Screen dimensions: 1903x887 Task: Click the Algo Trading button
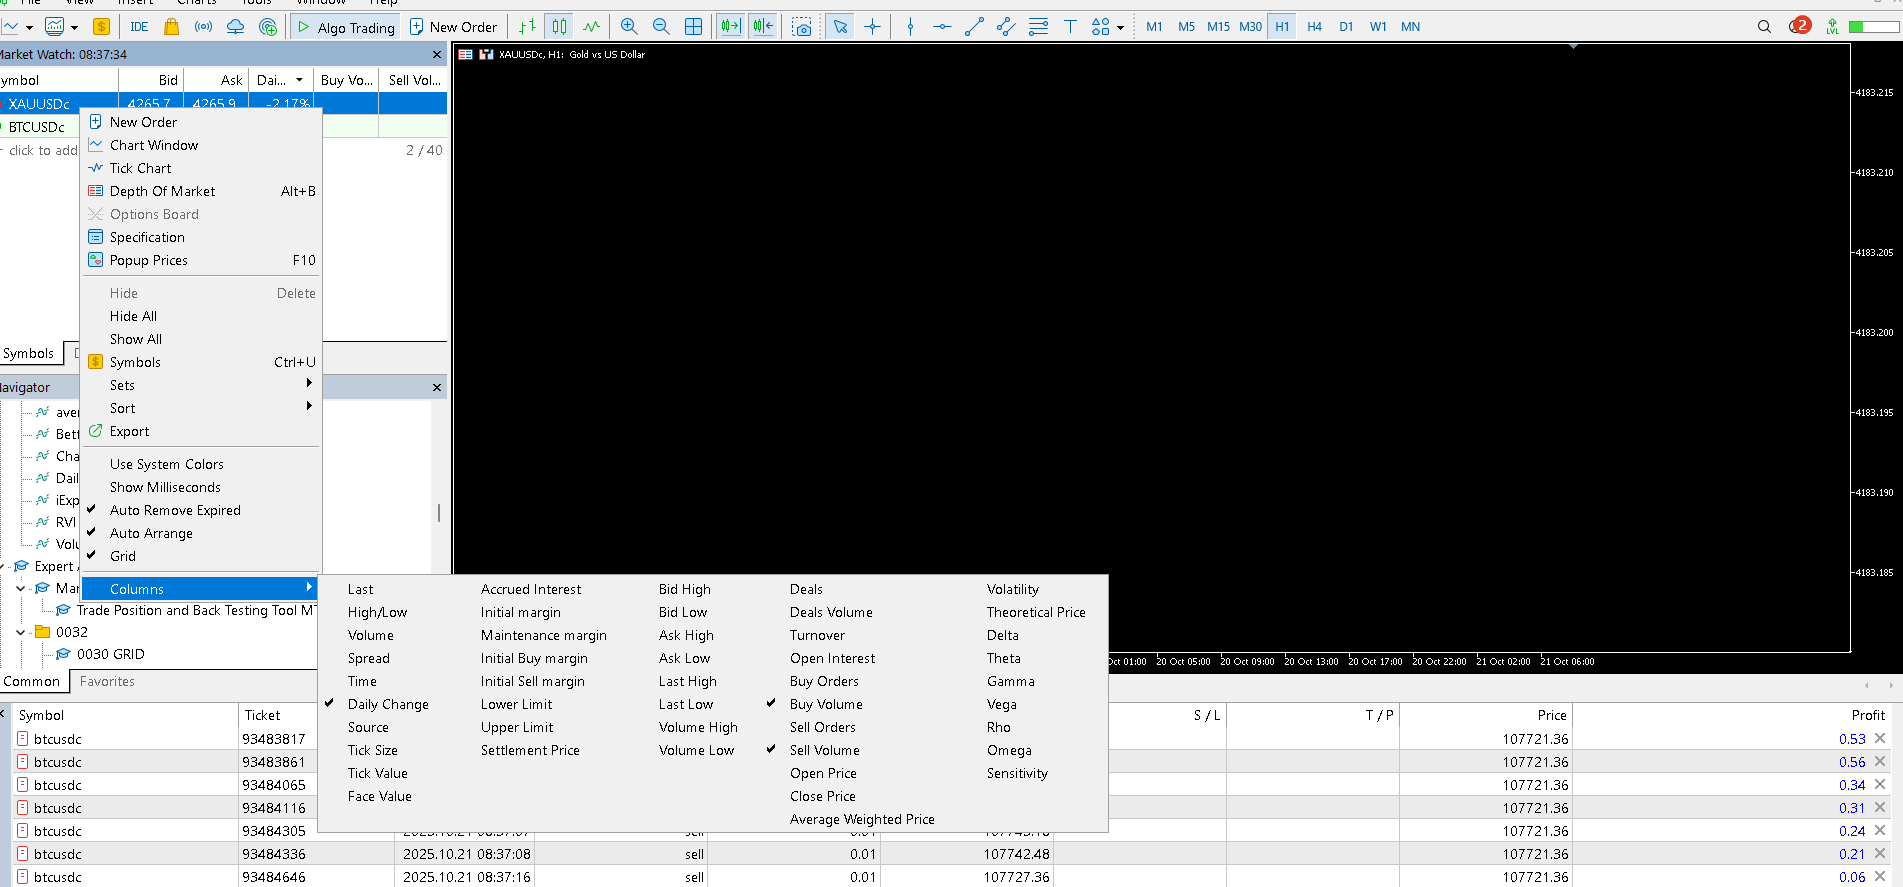coord(346,27)
